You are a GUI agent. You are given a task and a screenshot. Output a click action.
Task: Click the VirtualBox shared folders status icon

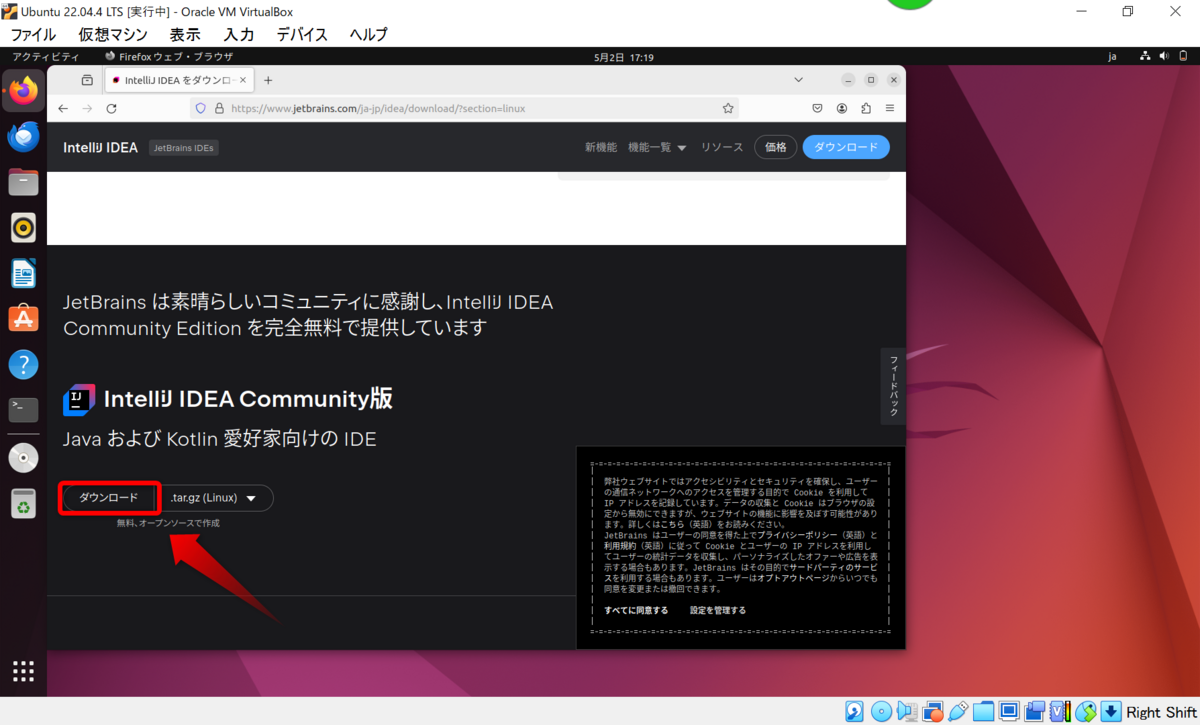click(x=984, y=711)
